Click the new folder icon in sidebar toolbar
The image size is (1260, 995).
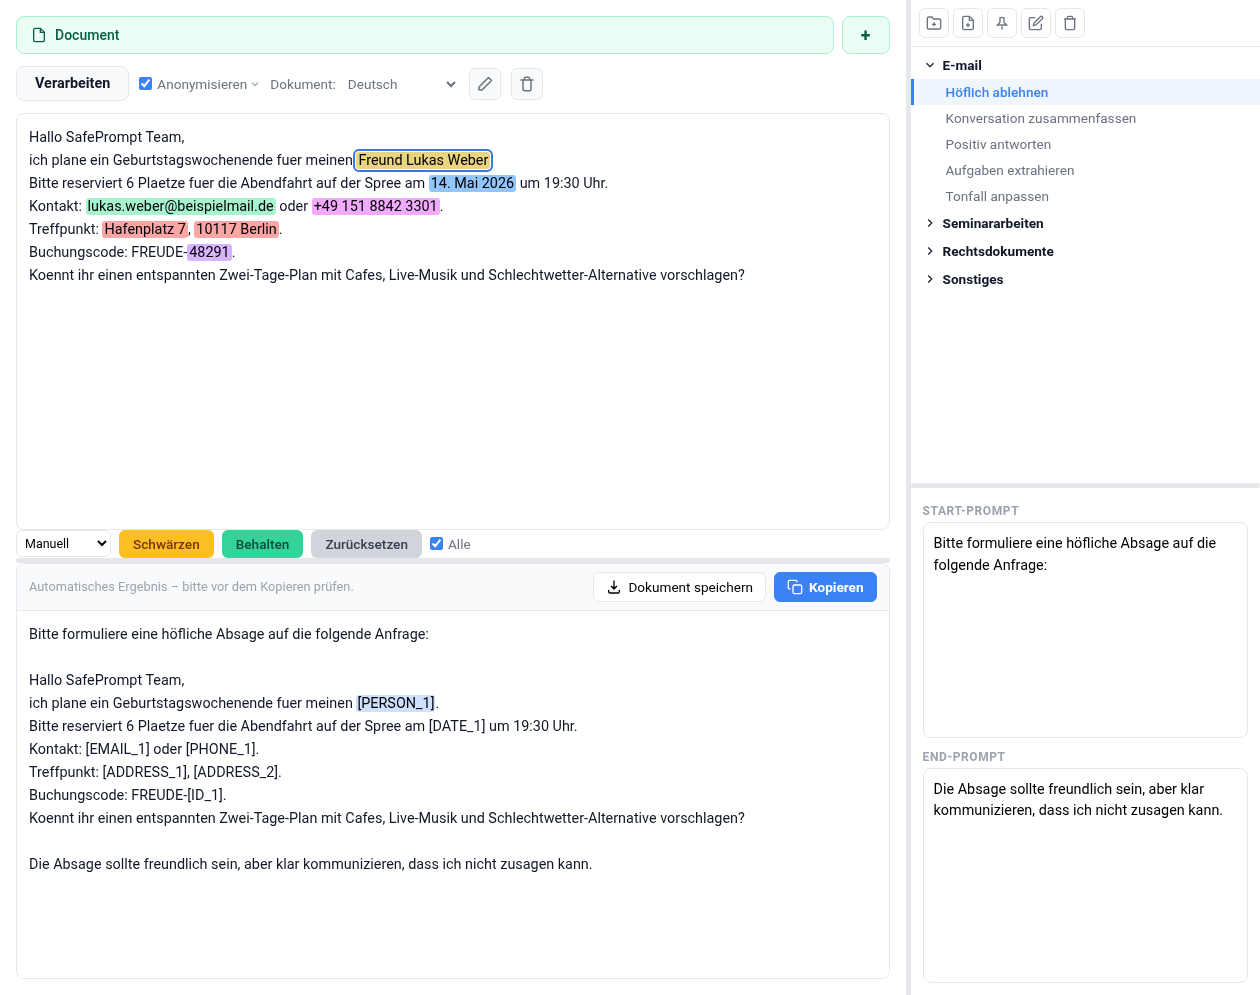[933, 22]
